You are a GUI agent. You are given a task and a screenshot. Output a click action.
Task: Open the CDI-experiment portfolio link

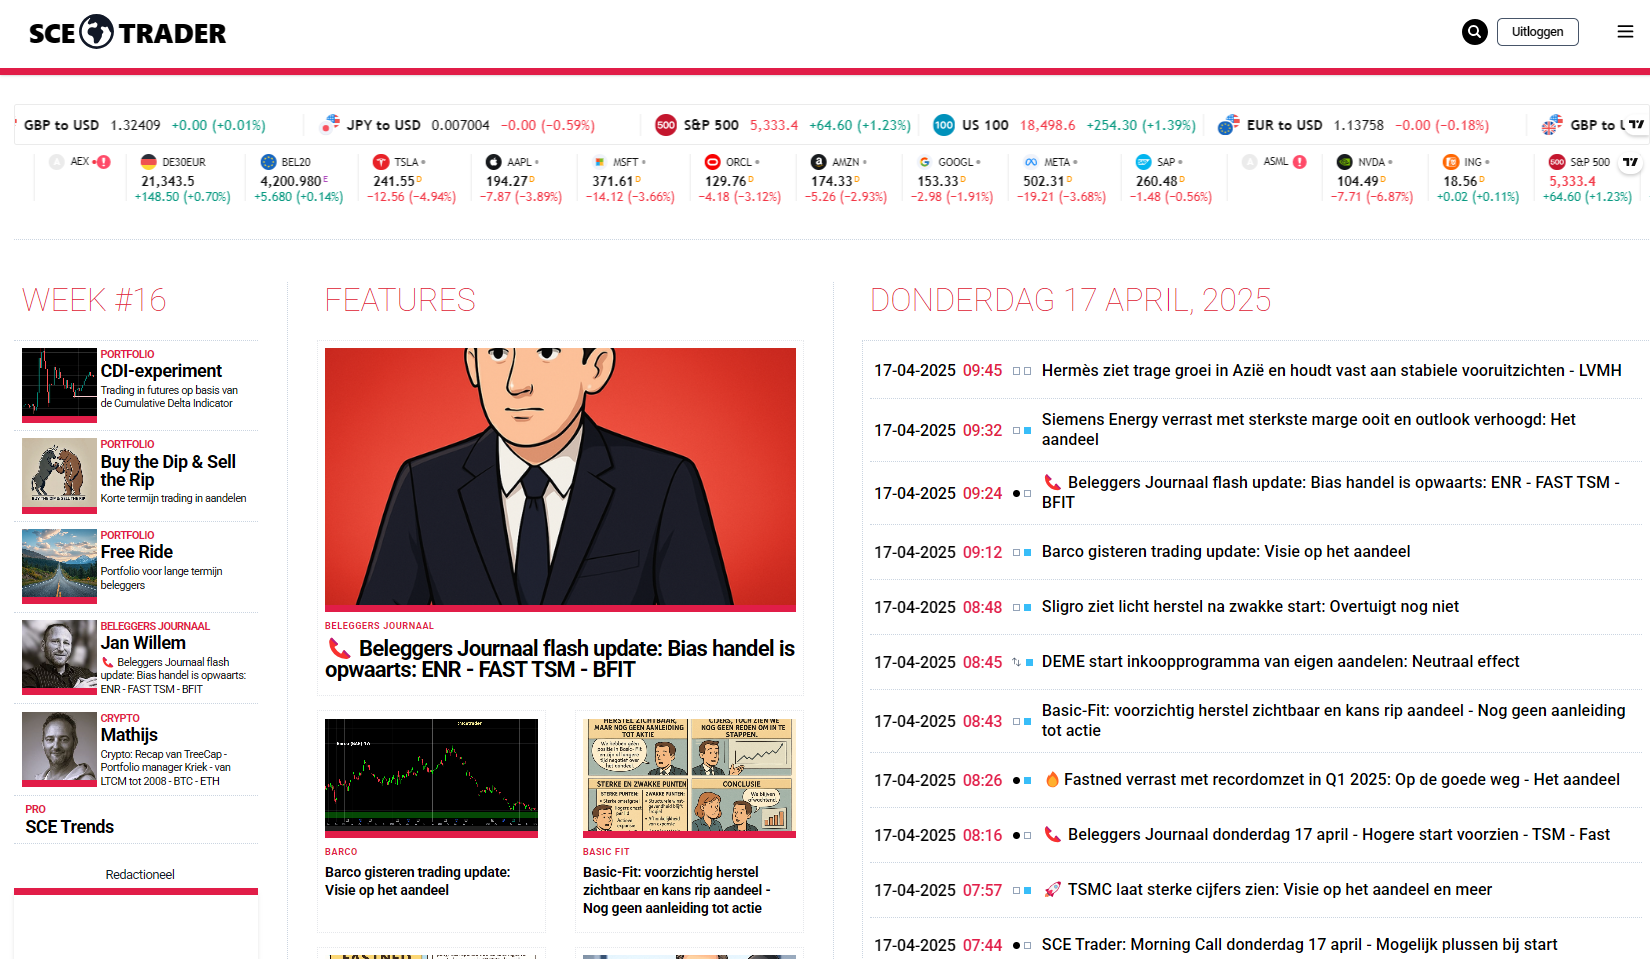coord(161,371)
